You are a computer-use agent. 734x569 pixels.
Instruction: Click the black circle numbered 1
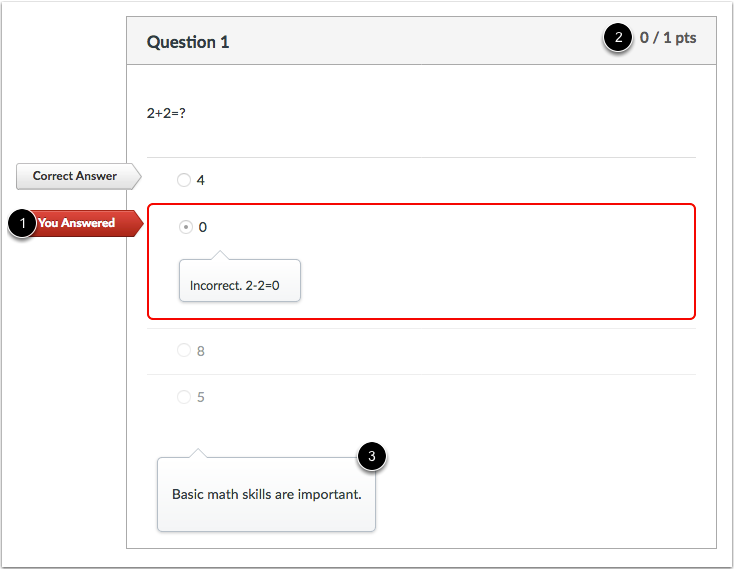(x=22, y=223)
